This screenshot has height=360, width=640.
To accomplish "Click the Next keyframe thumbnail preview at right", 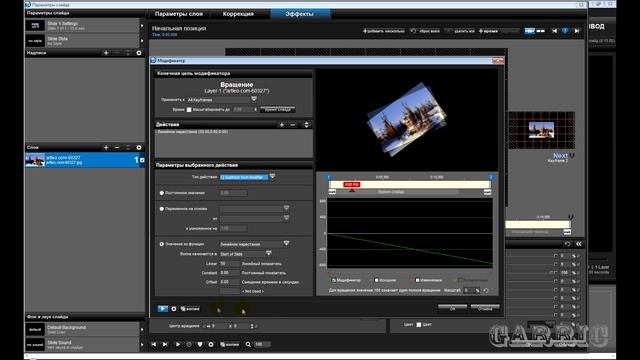I will click(x=541, y=131).
